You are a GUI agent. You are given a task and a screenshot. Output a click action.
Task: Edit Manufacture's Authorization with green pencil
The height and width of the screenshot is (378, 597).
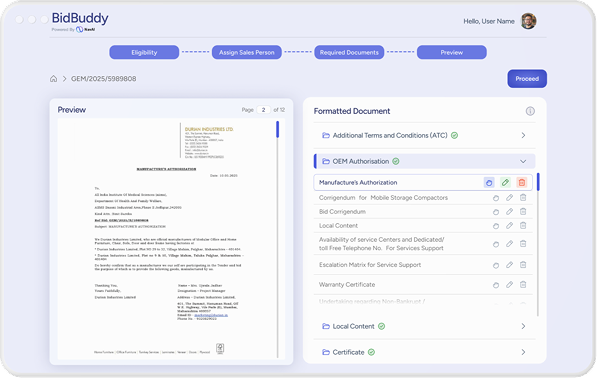point(505,183)
